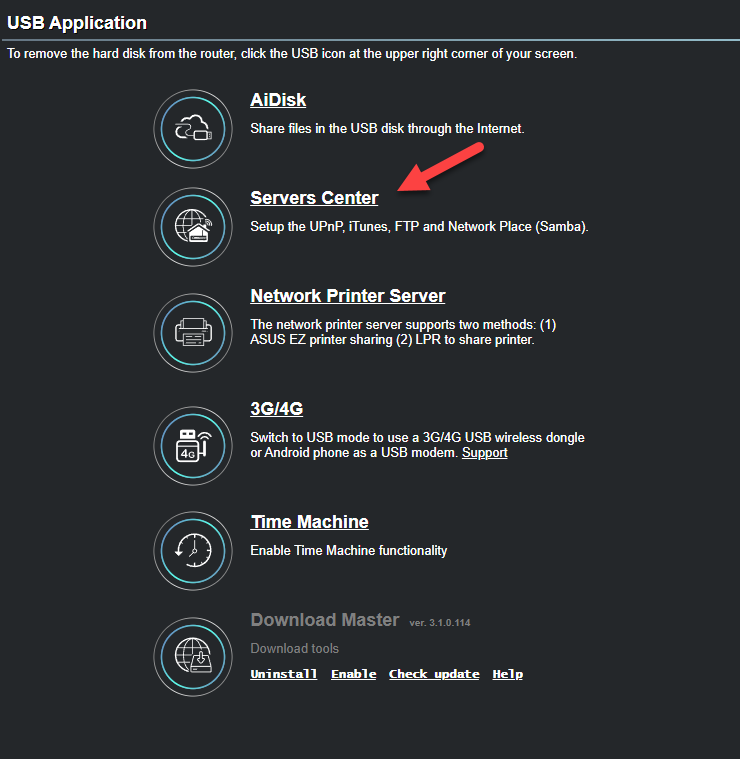Viewport: 740px width, 759px height.
Task: Click the Network Printer Server printer icon
Action: [x=193, y=332]
